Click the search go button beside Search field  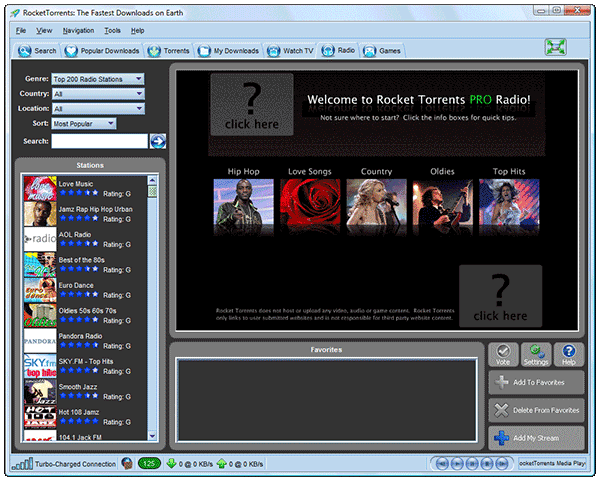pyautogui.click(x=158, y=141)
